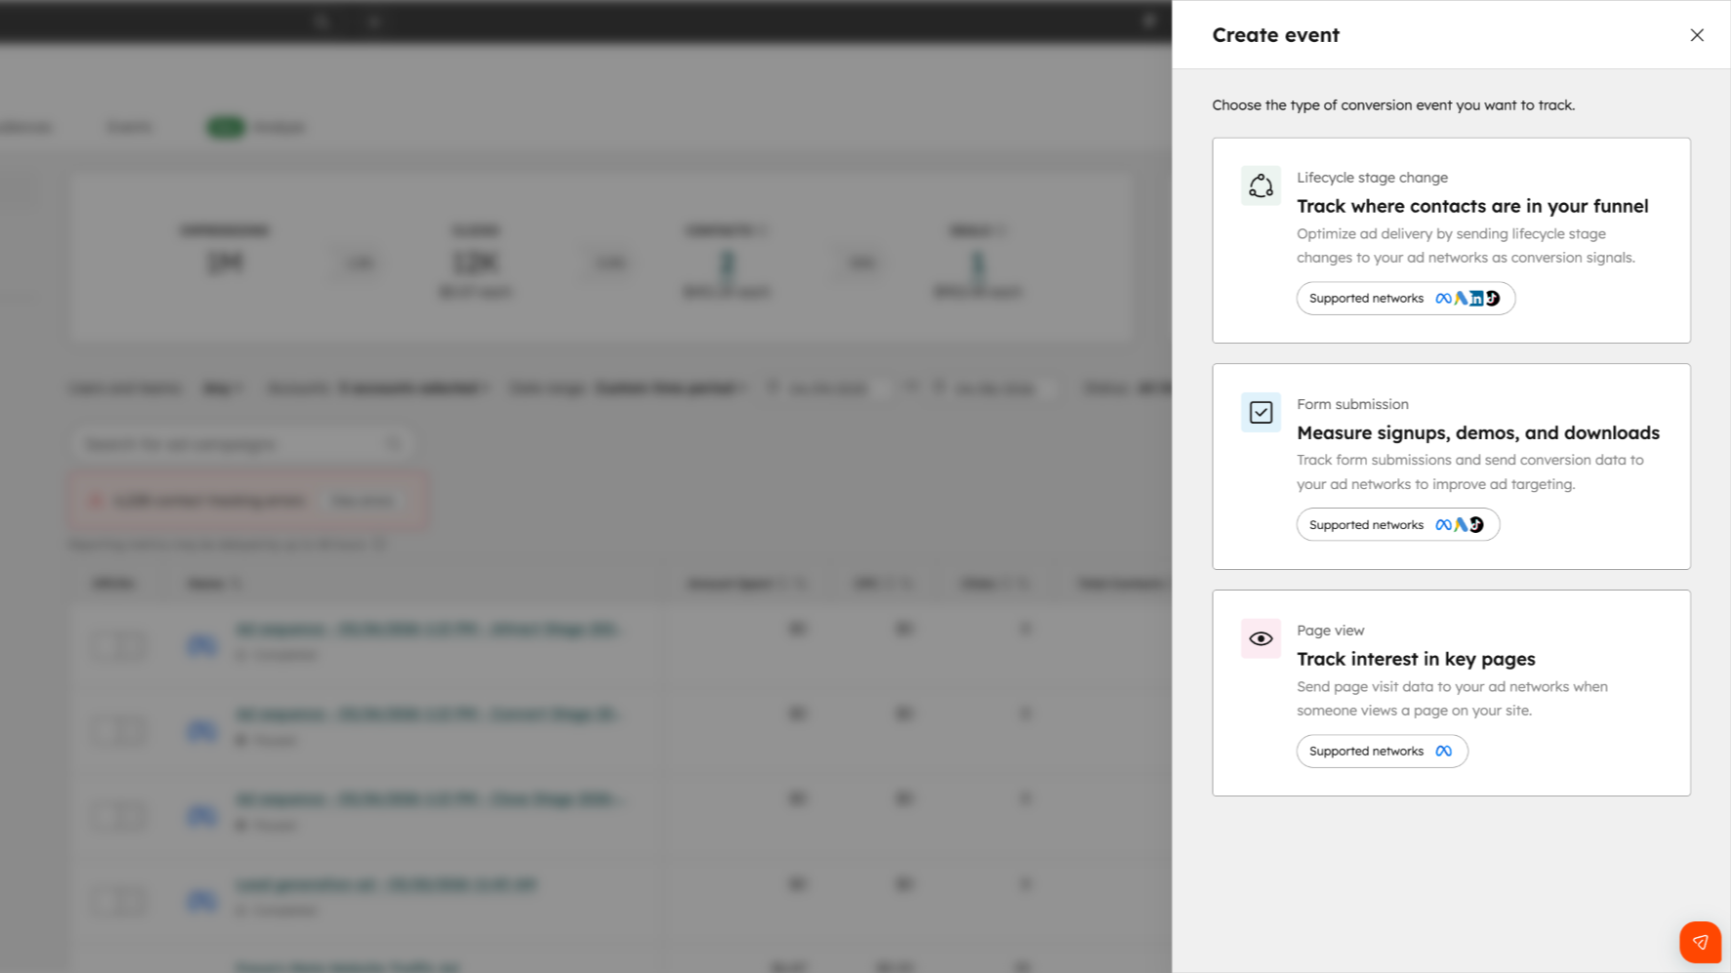1731x974 pixels.
Task: Click the pink Page view eye icon
Action: pos(1260,638)
